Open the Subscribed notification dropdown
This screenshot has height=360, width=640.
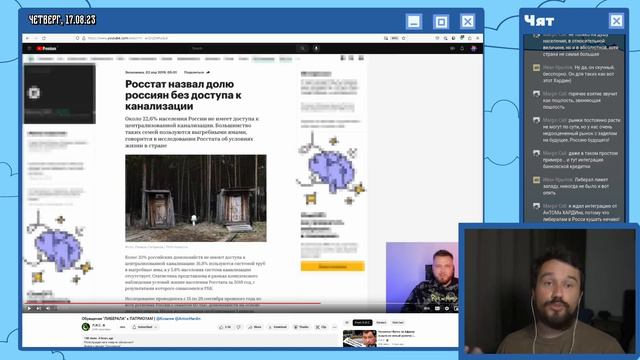coord(145,327)
